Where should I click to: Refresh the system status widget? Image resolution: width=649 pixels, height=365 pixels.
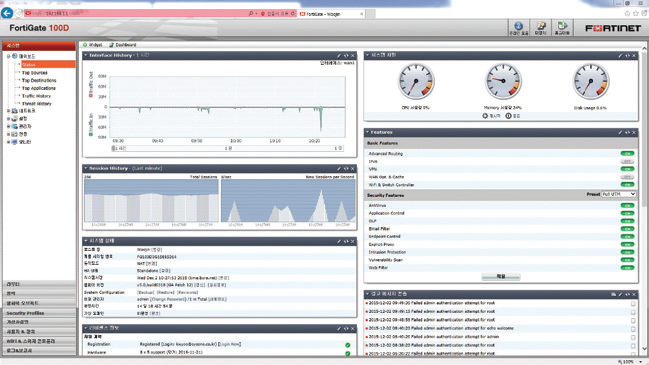[346, 241]
